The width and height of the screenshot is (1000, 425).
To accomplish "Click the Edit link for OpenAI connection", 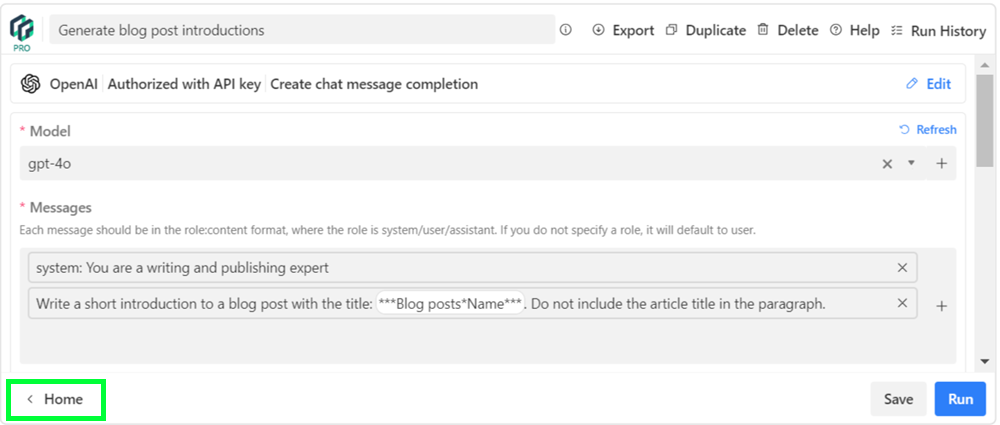I will 929,84.
